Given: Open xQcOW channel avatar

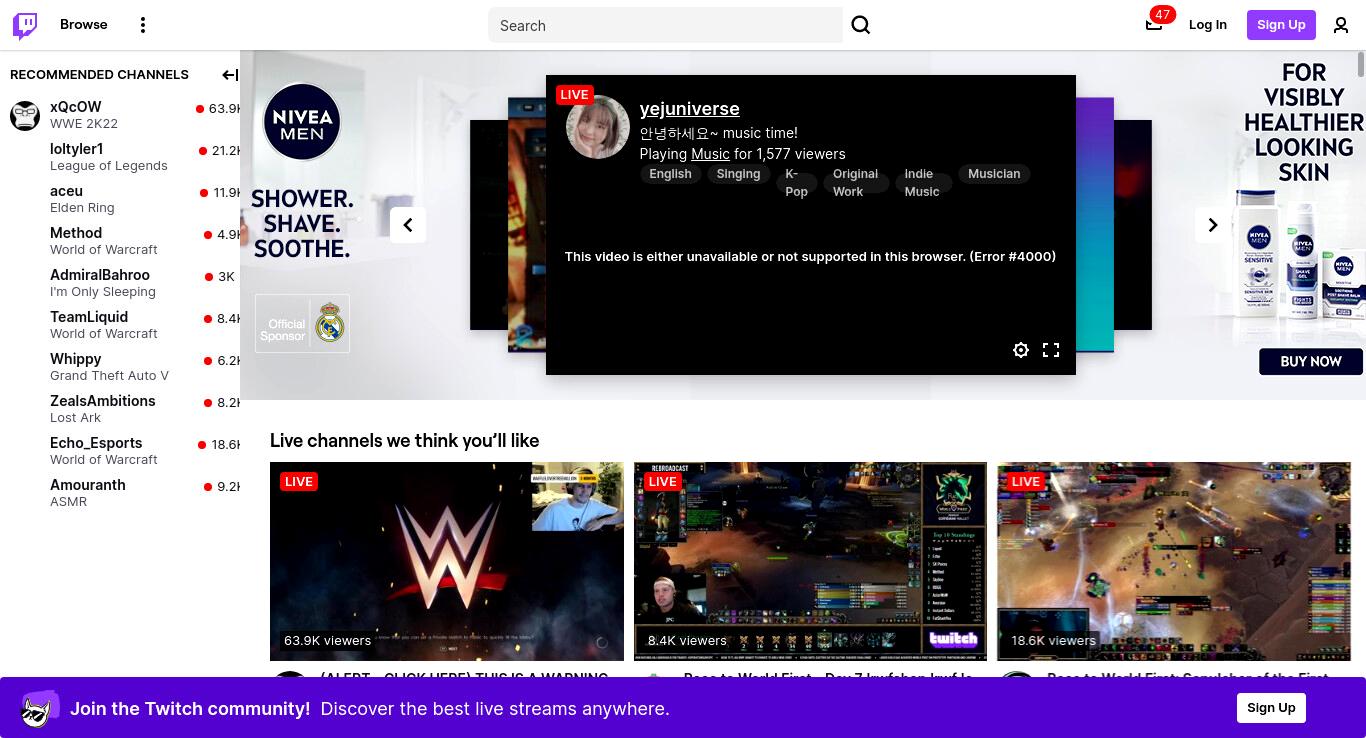Looking at the screenshot, I should pos(25,115).
